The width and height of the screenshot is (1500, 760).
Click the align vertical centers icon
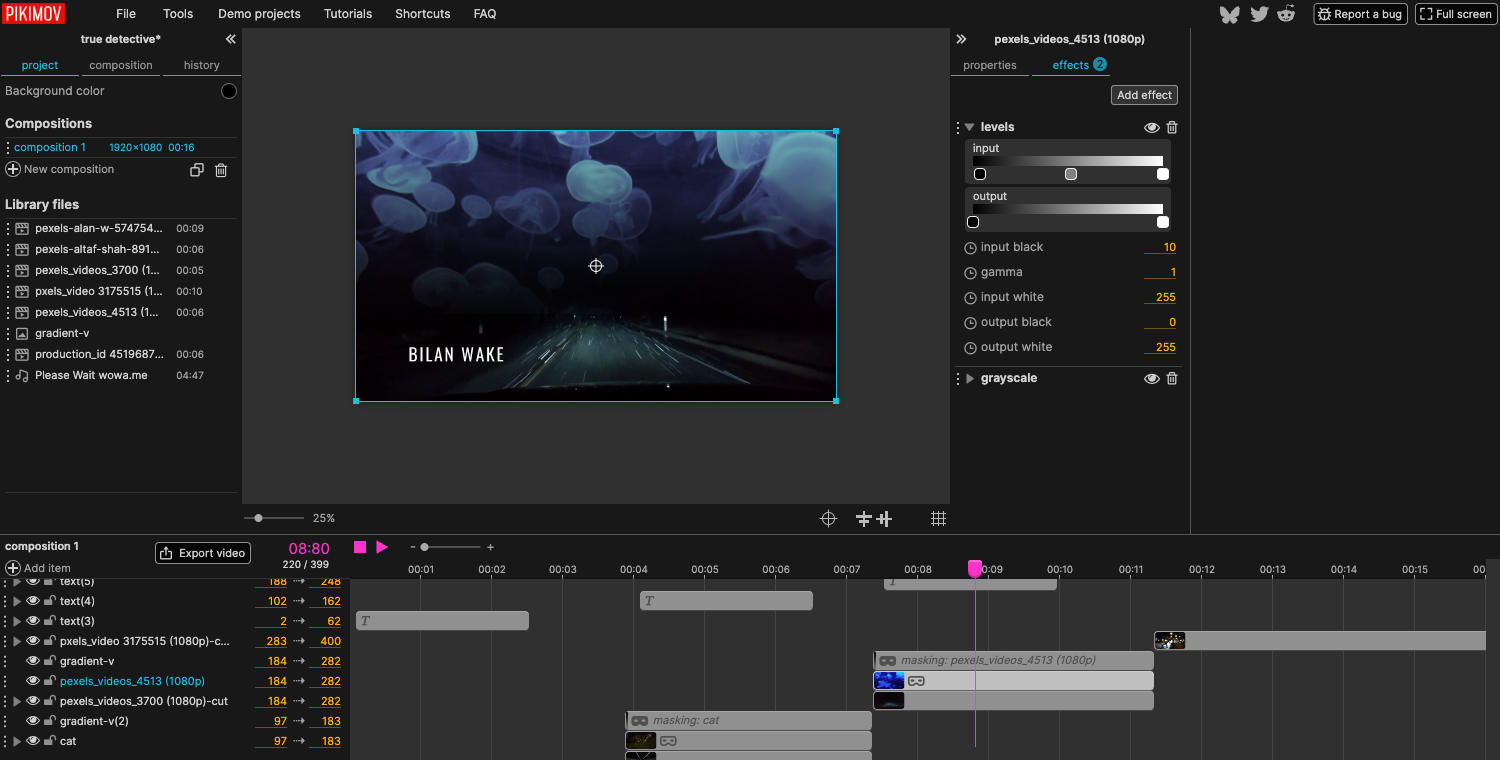(x=864, y=518)
